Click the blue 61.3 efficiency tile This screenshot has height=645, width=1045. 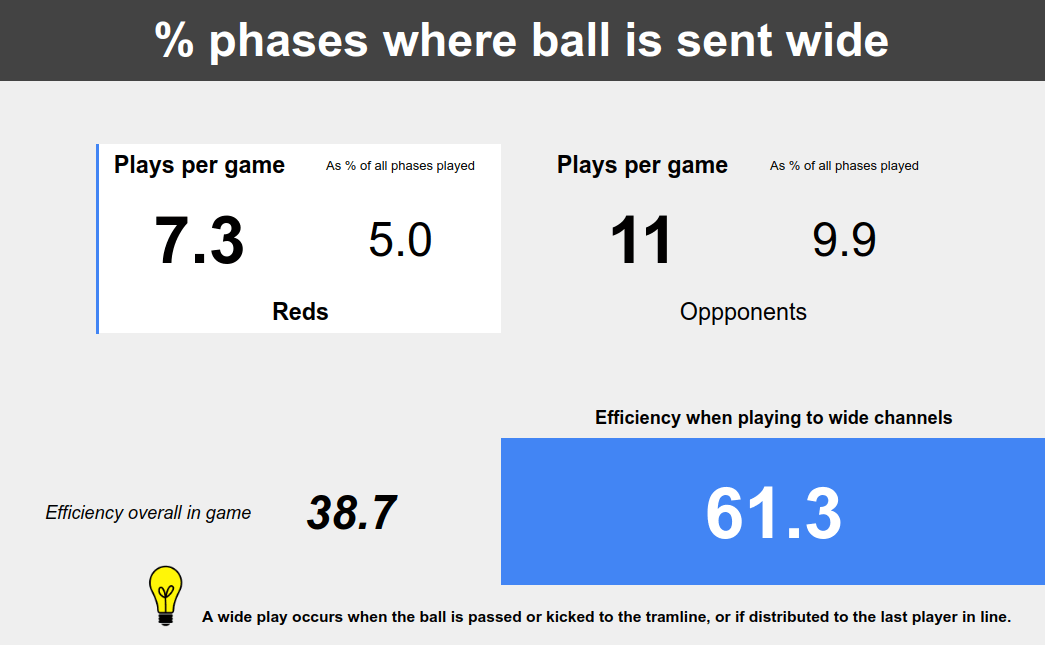click(x=773, y=512)
